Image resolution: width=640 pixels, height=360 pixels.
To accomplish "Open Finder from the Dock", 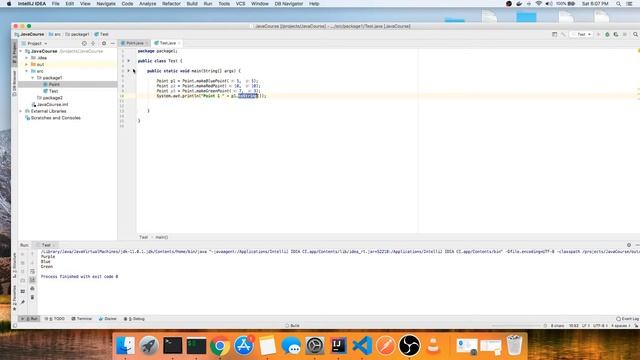I will (125, 346).
